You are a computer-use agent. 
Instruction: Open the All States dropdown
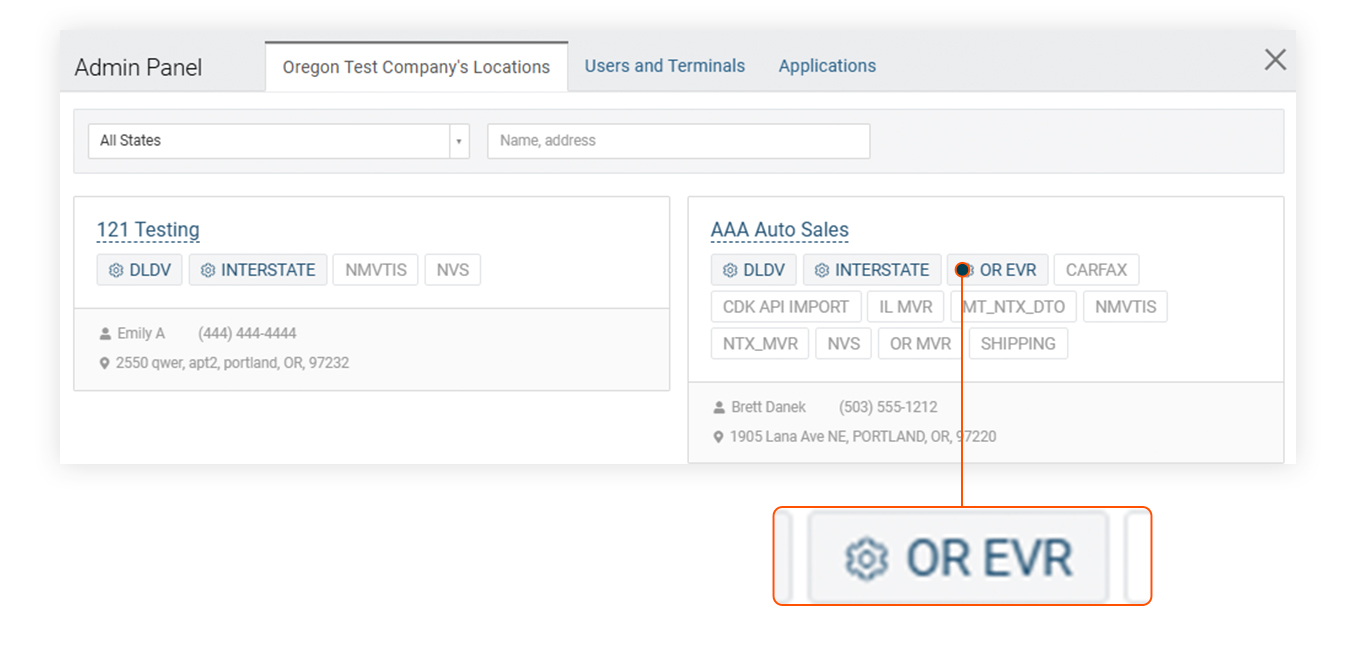[x=268, y=141]
